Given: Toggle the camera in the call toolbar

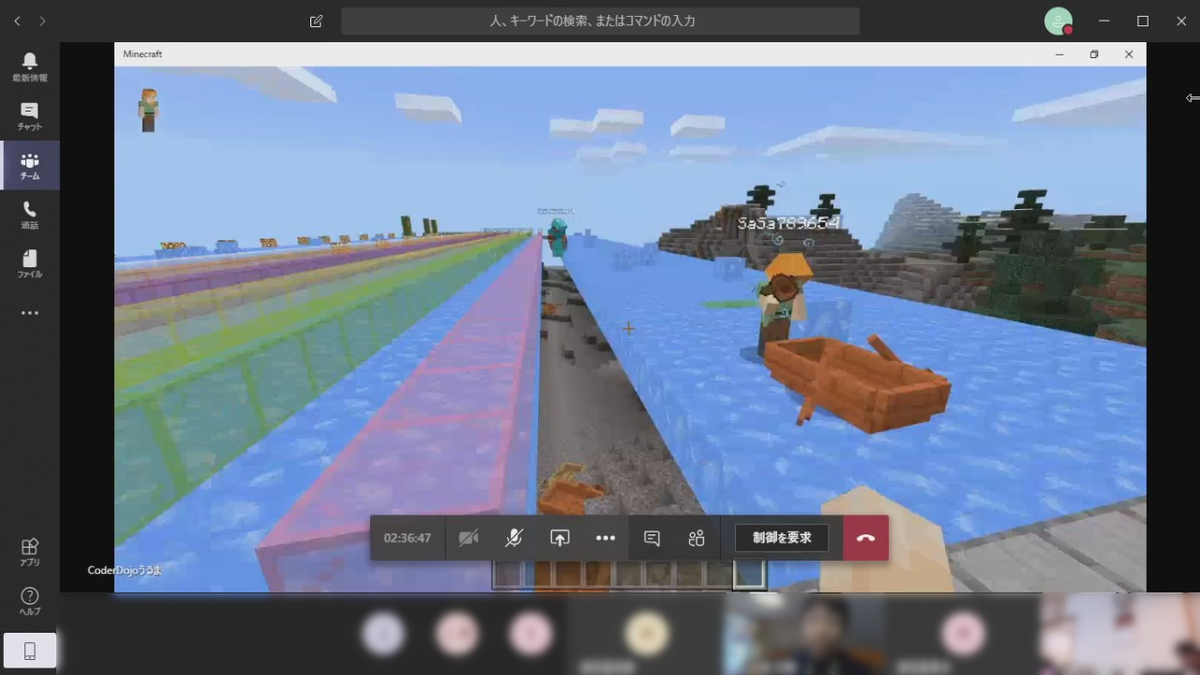Looking at the screenshot, I should pos(468,538).
